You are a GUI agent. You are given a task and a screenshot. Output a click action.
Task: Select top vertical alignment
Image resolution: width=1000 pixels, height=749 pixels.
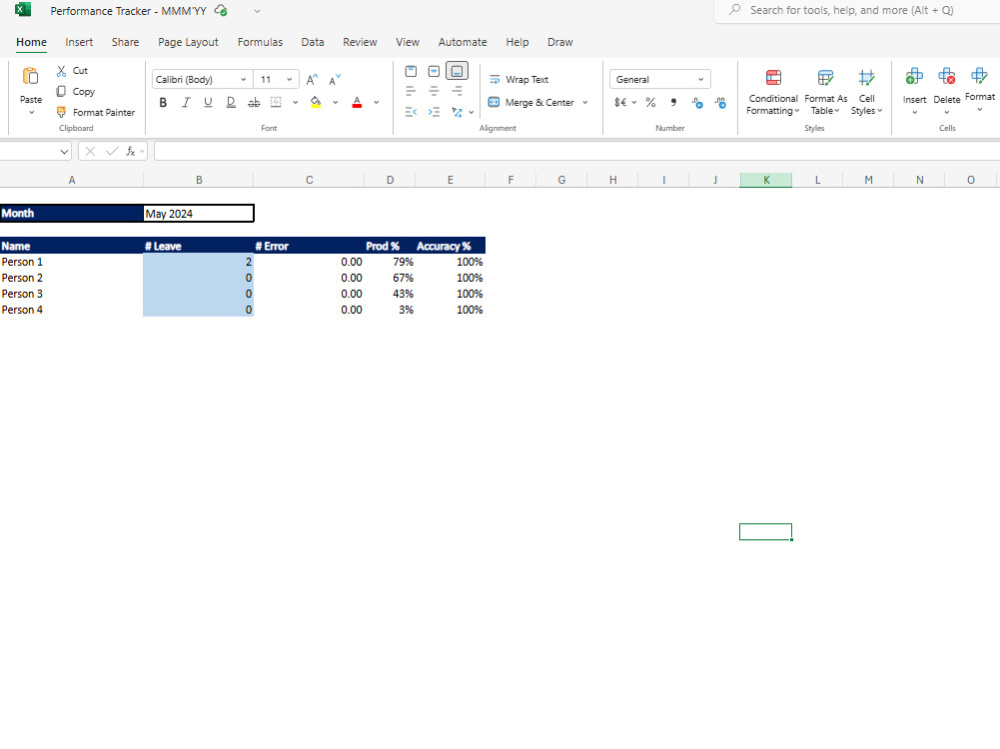[411, 71]
